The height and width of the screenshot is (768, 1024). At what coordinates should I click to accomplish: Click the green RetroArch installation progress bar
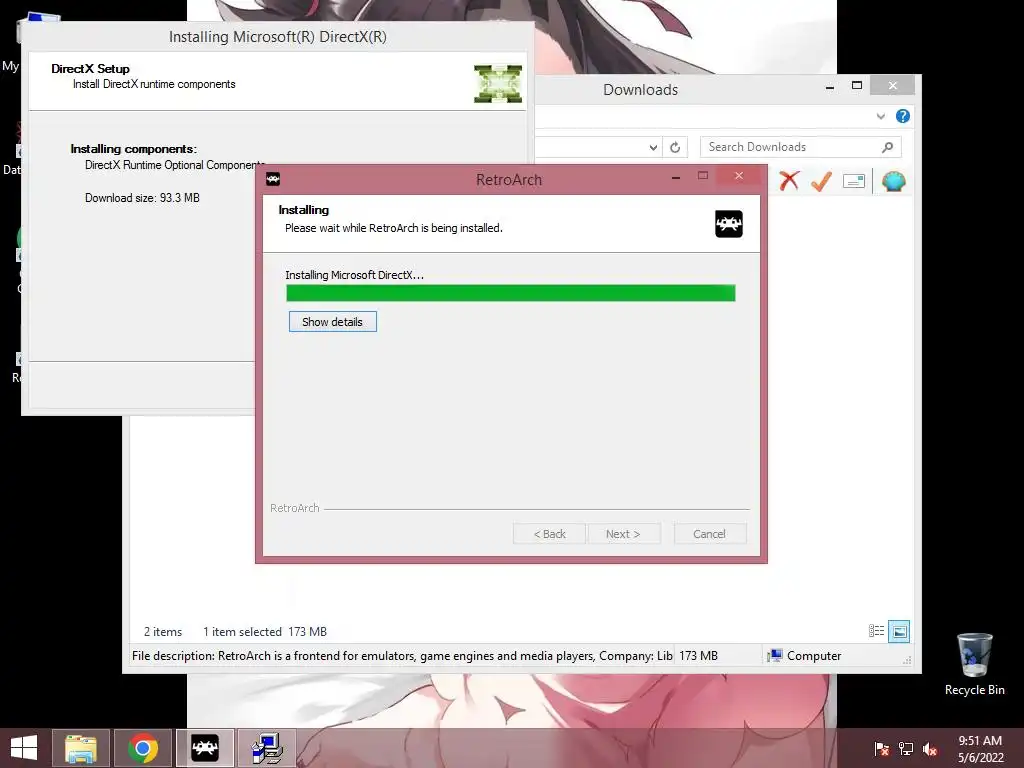511,293
